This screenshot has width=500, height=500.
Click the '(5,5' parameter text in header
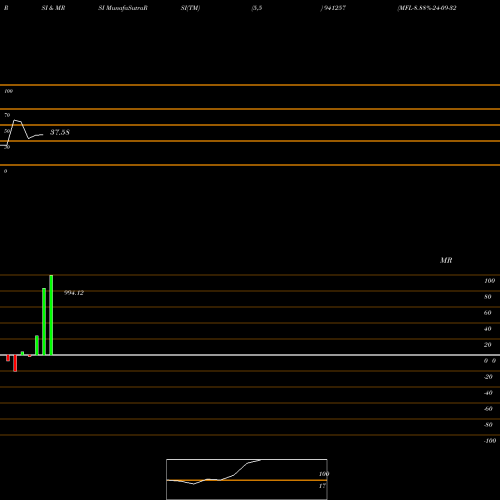257,8
